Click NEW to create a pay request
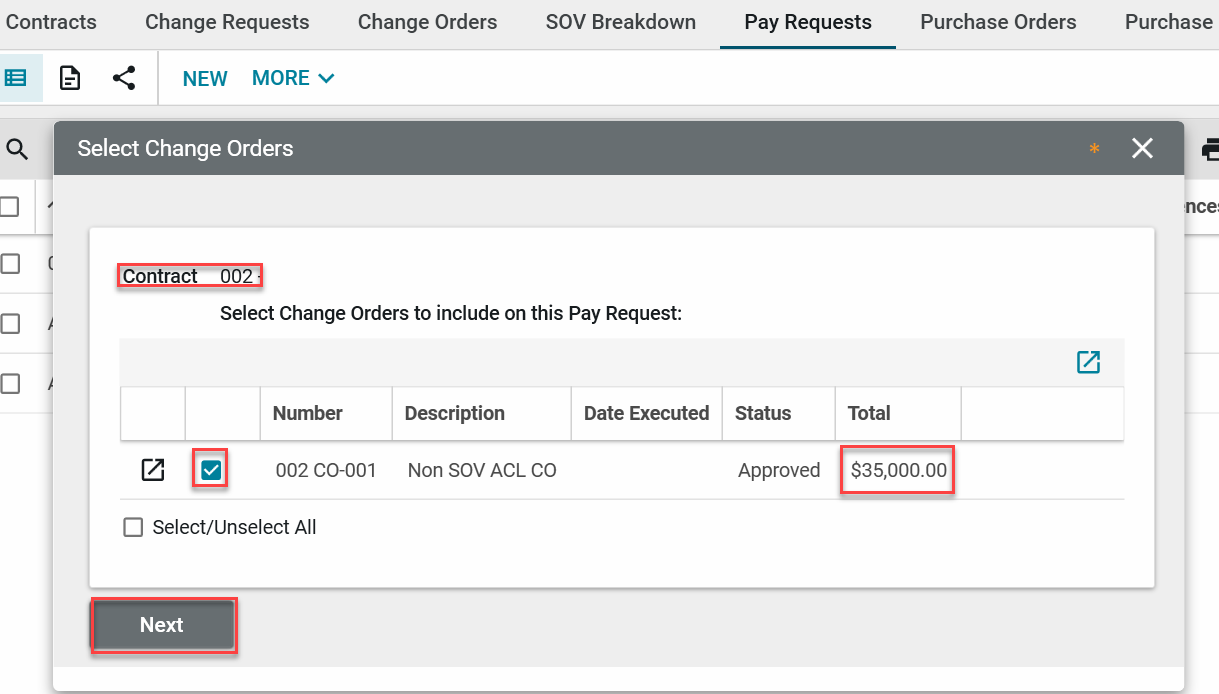1219x694 pixels. click(205, 78)
